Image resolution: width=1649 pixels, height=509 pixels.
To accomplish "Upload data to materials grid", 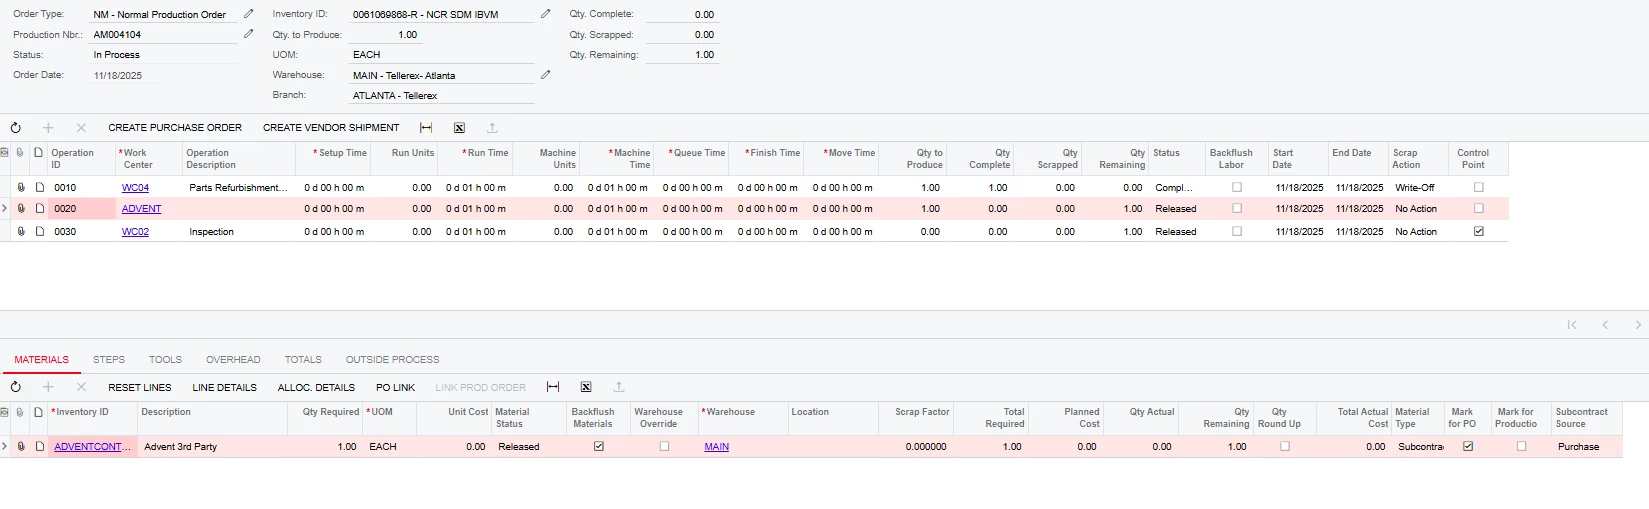I will click(619, 387).
